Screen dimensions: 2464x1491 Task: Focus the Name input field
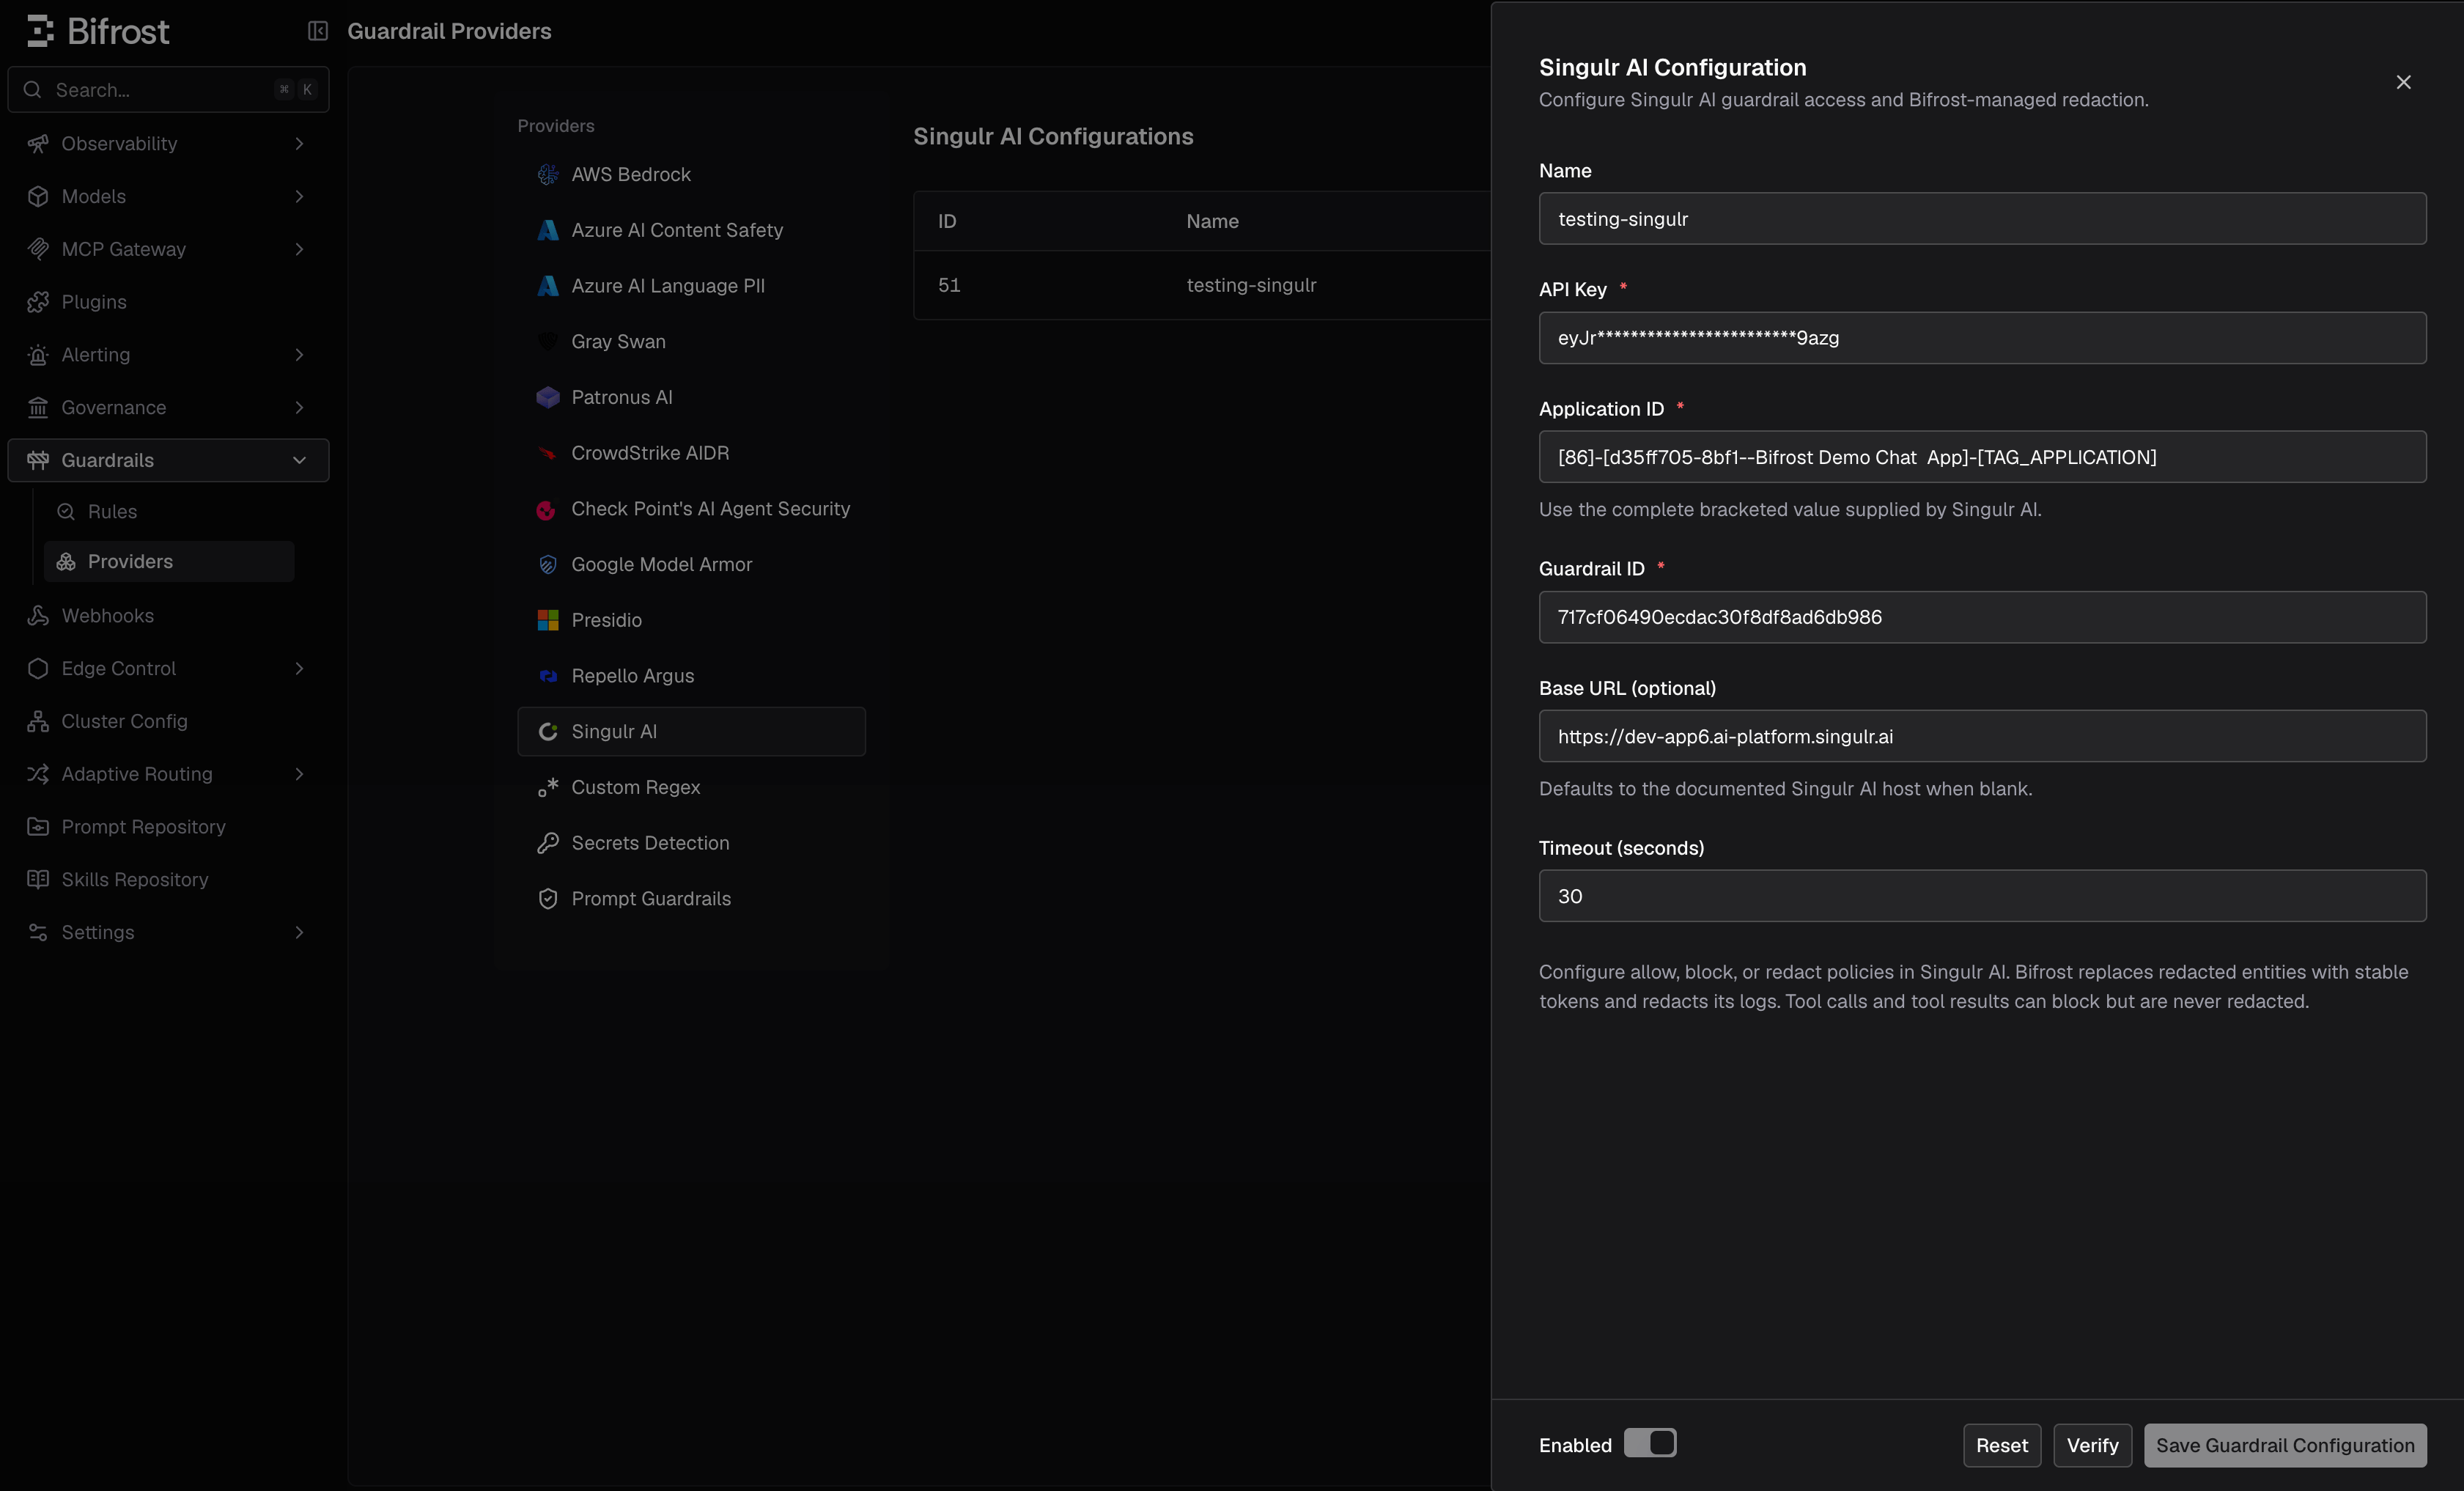click(x=1982, y=219)
